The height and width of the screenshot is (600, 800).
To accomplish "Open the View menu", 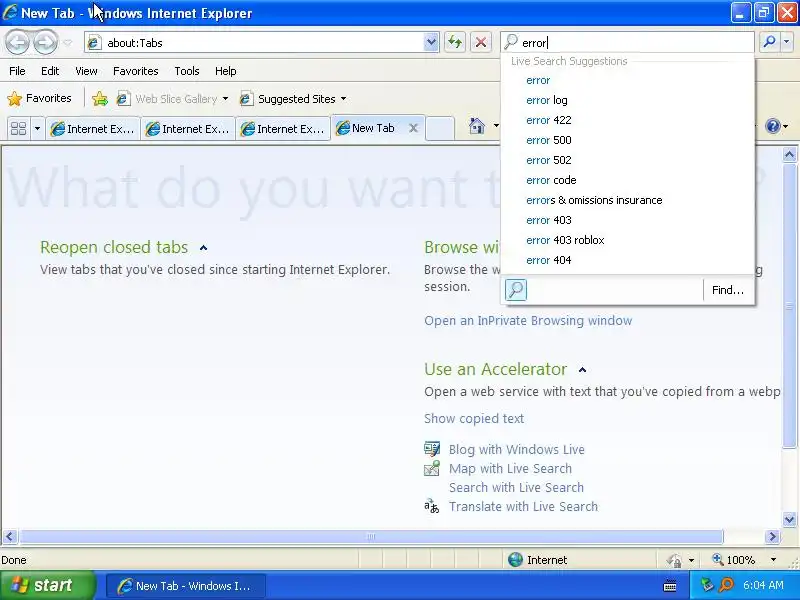I will [86, 71].
